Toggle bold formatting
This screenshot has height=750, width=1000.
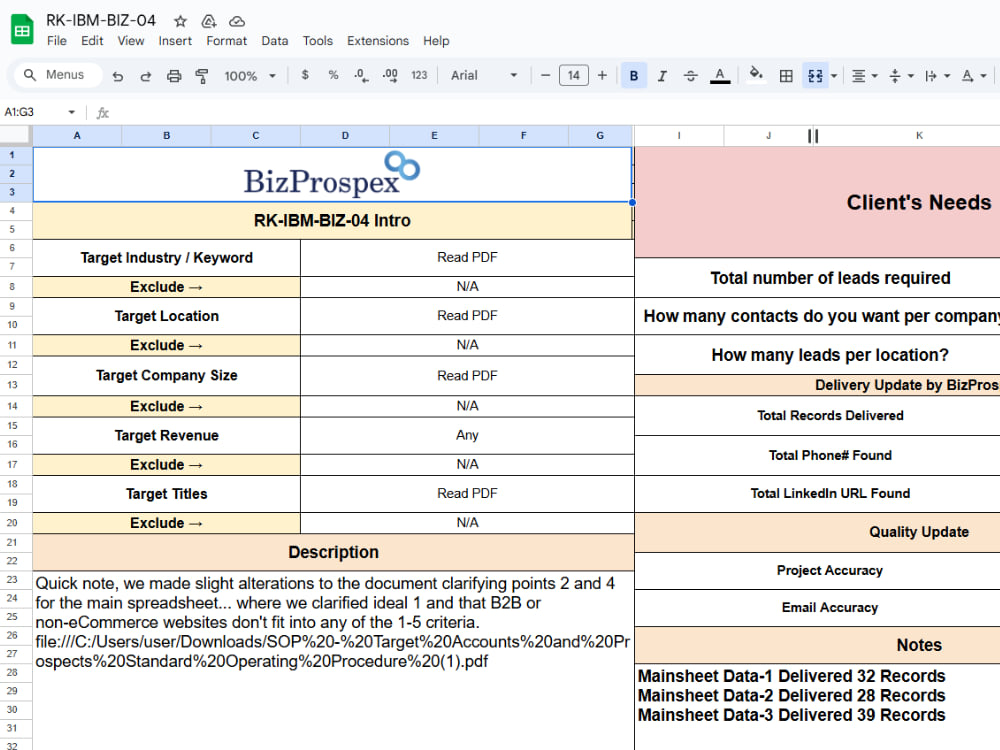[634, 75]
